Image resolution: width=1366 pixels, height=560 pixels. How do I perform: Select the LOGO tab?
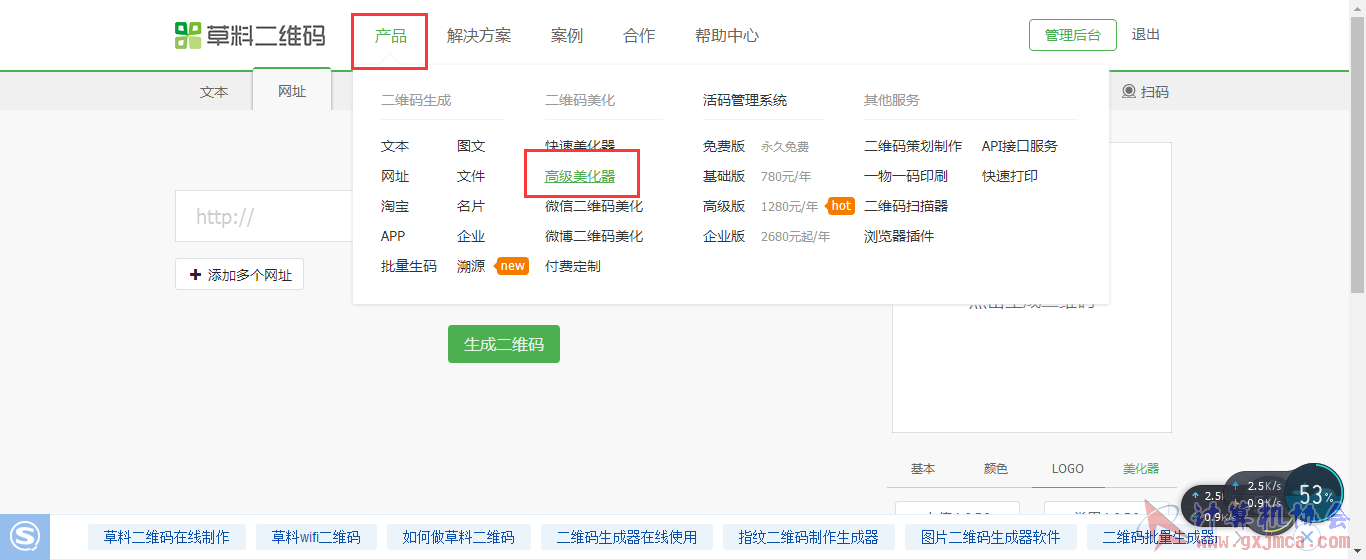click(x=1068, y=468)
